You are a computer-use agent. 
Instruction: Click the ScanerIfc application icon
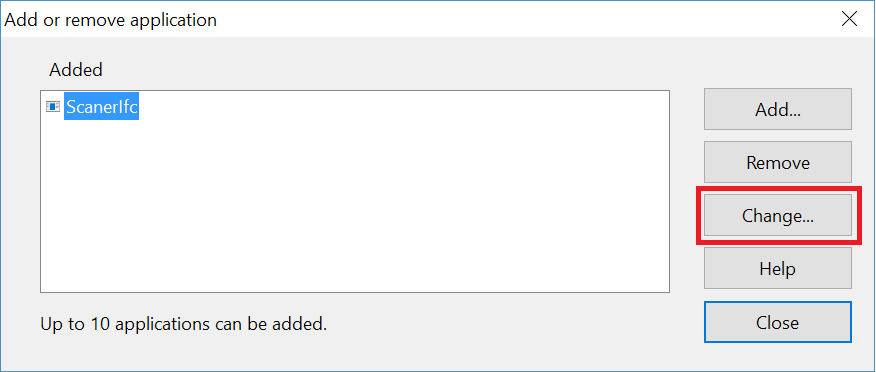pyautogui.click(x=53, y=107)
